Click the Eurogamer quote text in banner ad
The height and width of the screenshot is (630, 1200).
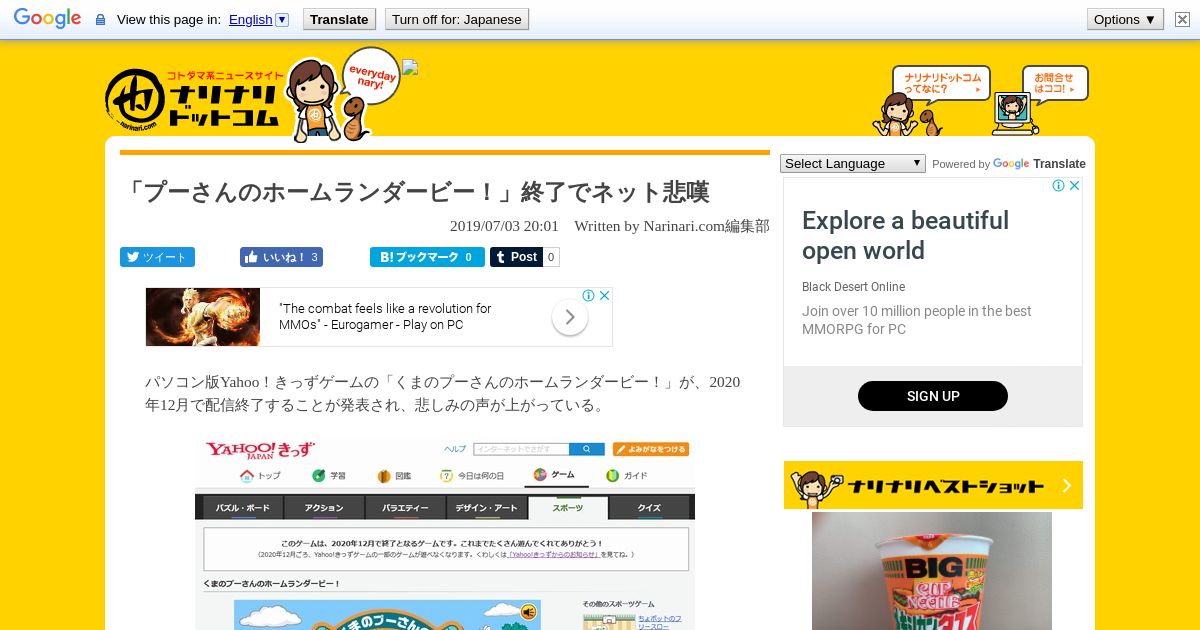pos(385,317)
